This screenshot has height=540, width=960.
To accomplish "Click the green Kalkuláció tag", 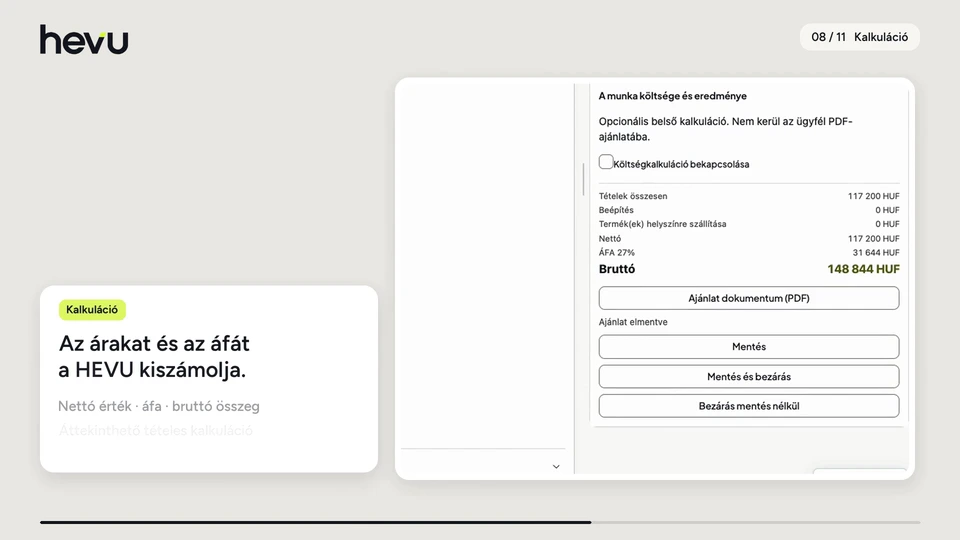I will (x=92, y=310).
